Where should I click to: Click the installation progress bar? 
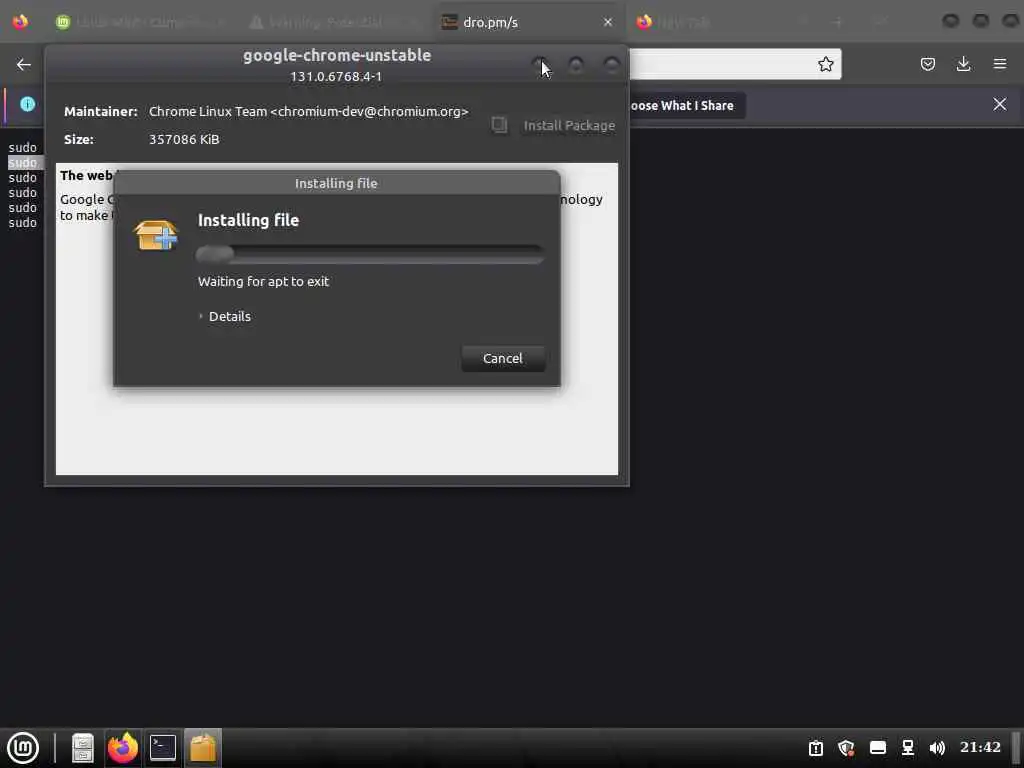click(x=370, y=253)
